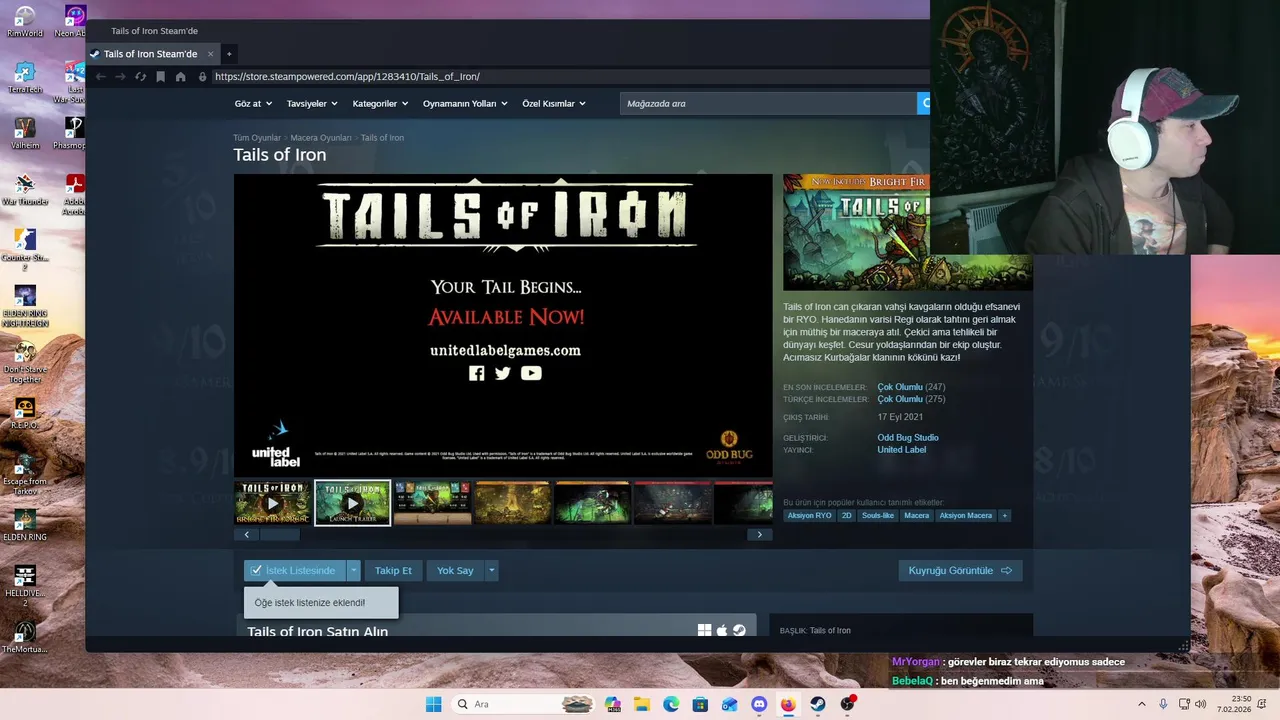Open Escape from Tarkov desktop shortcut
The image size is (1280, 720).
pos(25,475)
